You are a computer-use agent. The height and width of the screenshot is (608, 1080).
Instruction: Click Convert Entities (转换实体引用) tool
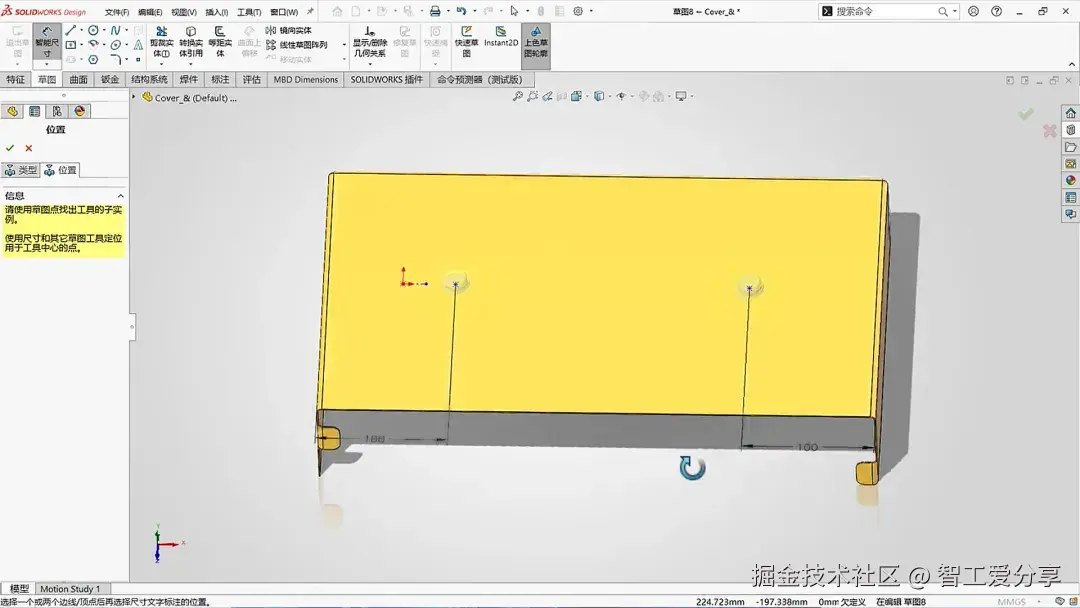click(x=191, y=42)
